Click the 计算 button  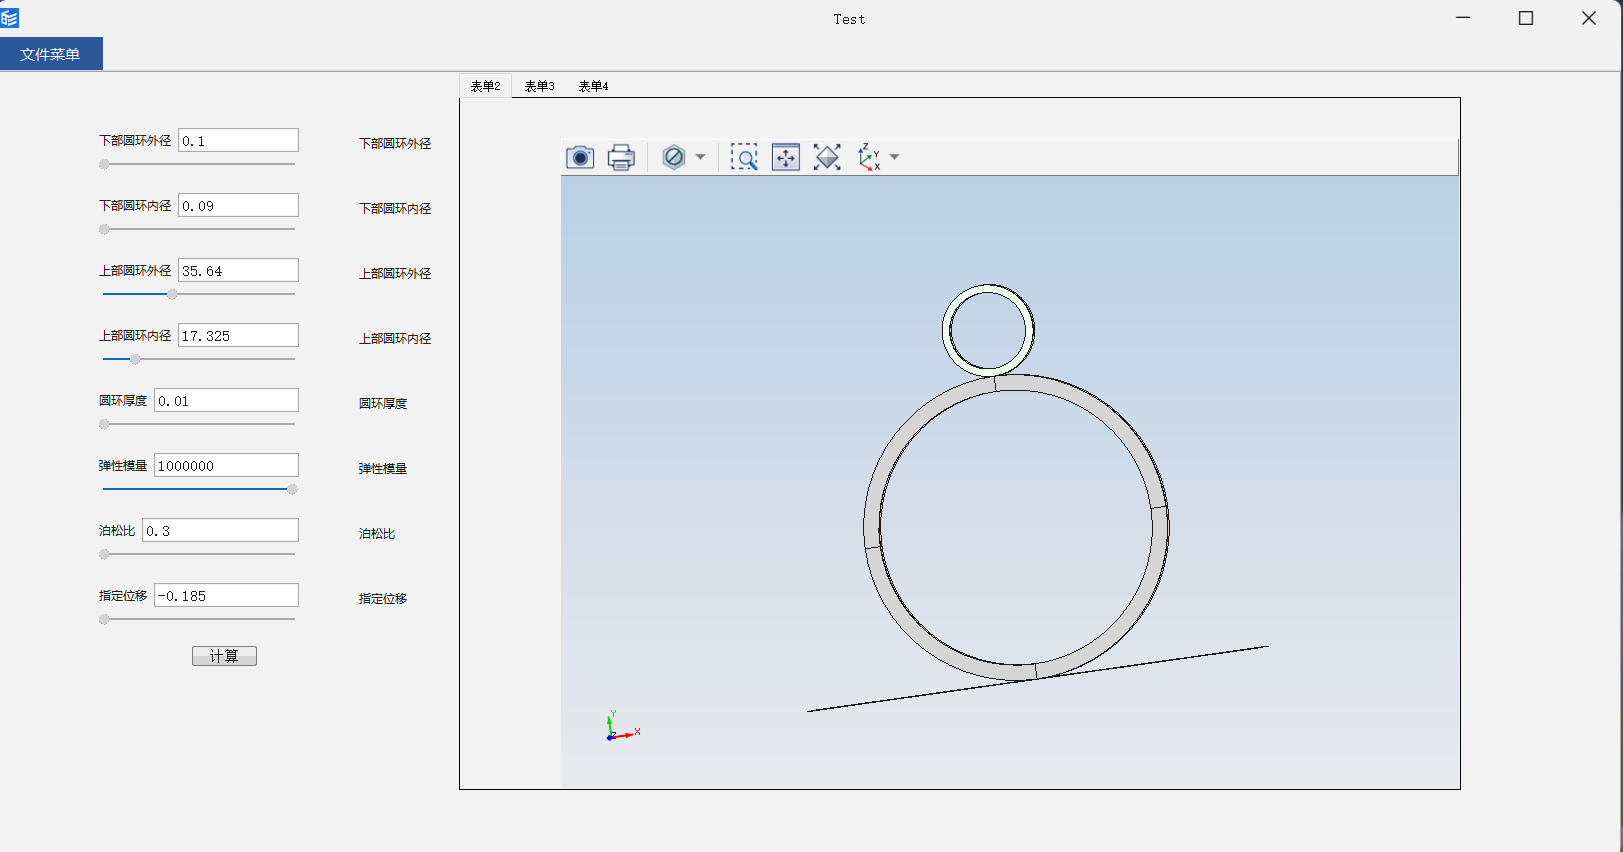224,656
